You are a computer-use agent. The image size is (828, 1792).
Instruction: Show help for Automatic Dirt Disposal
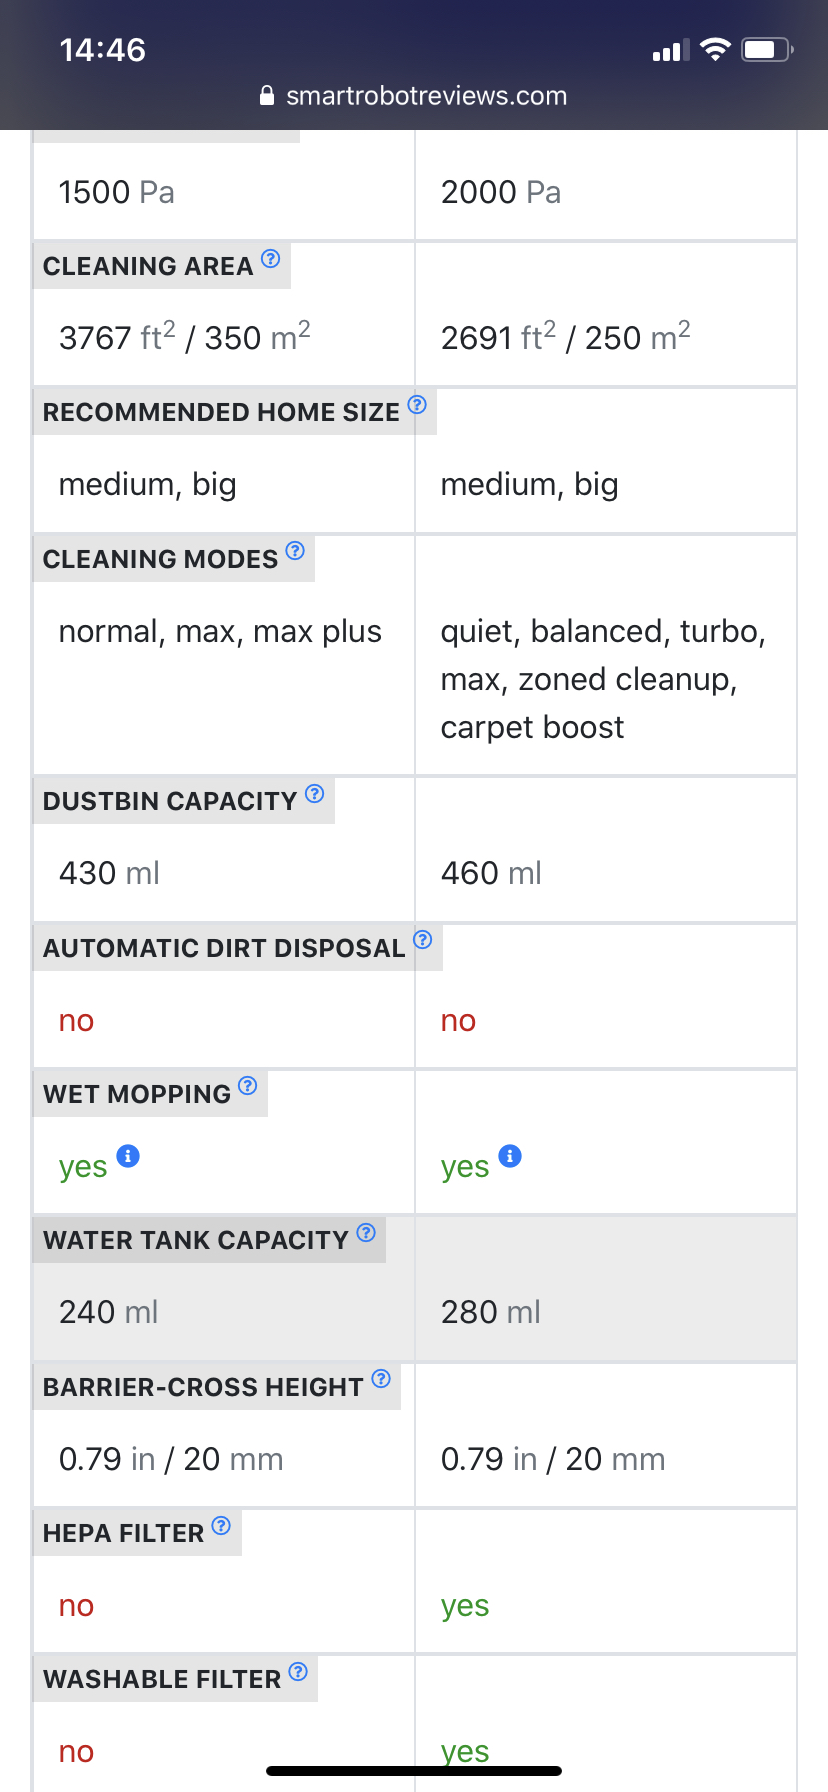point(423,940)
